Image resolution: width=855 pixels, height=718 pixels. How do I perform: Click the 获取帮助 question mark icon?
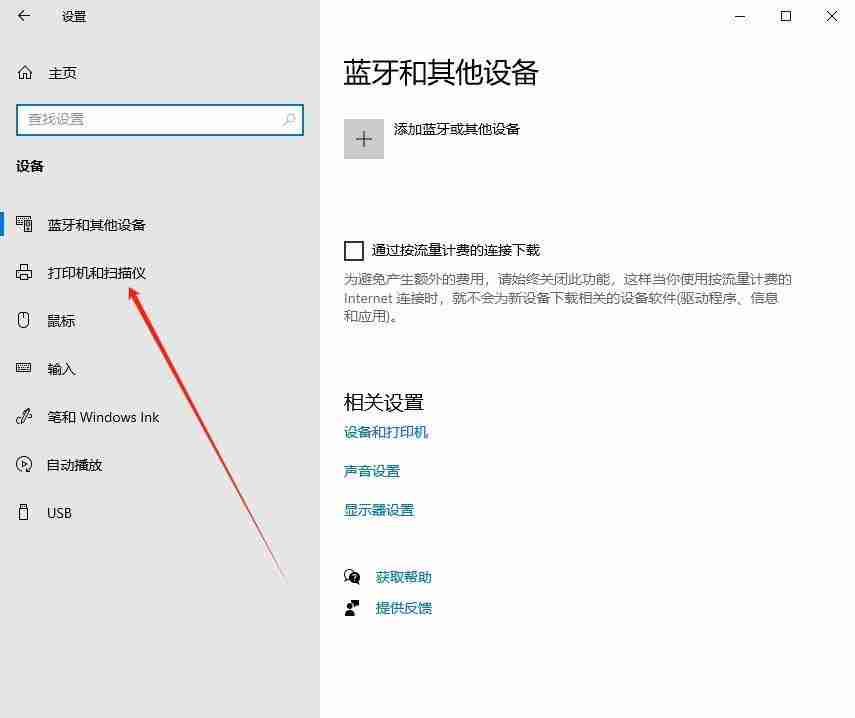point(352,577)
